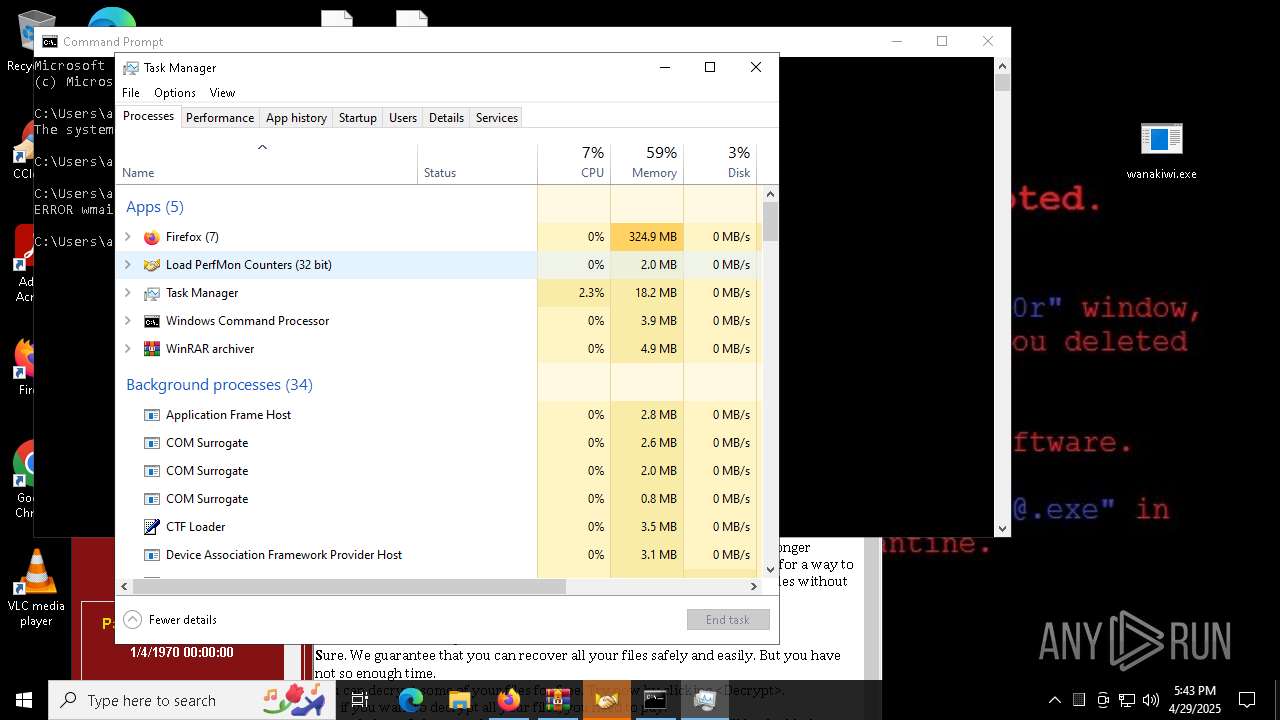
Task: Click the Task Manager title bar icon
Action: click(130, 68)
